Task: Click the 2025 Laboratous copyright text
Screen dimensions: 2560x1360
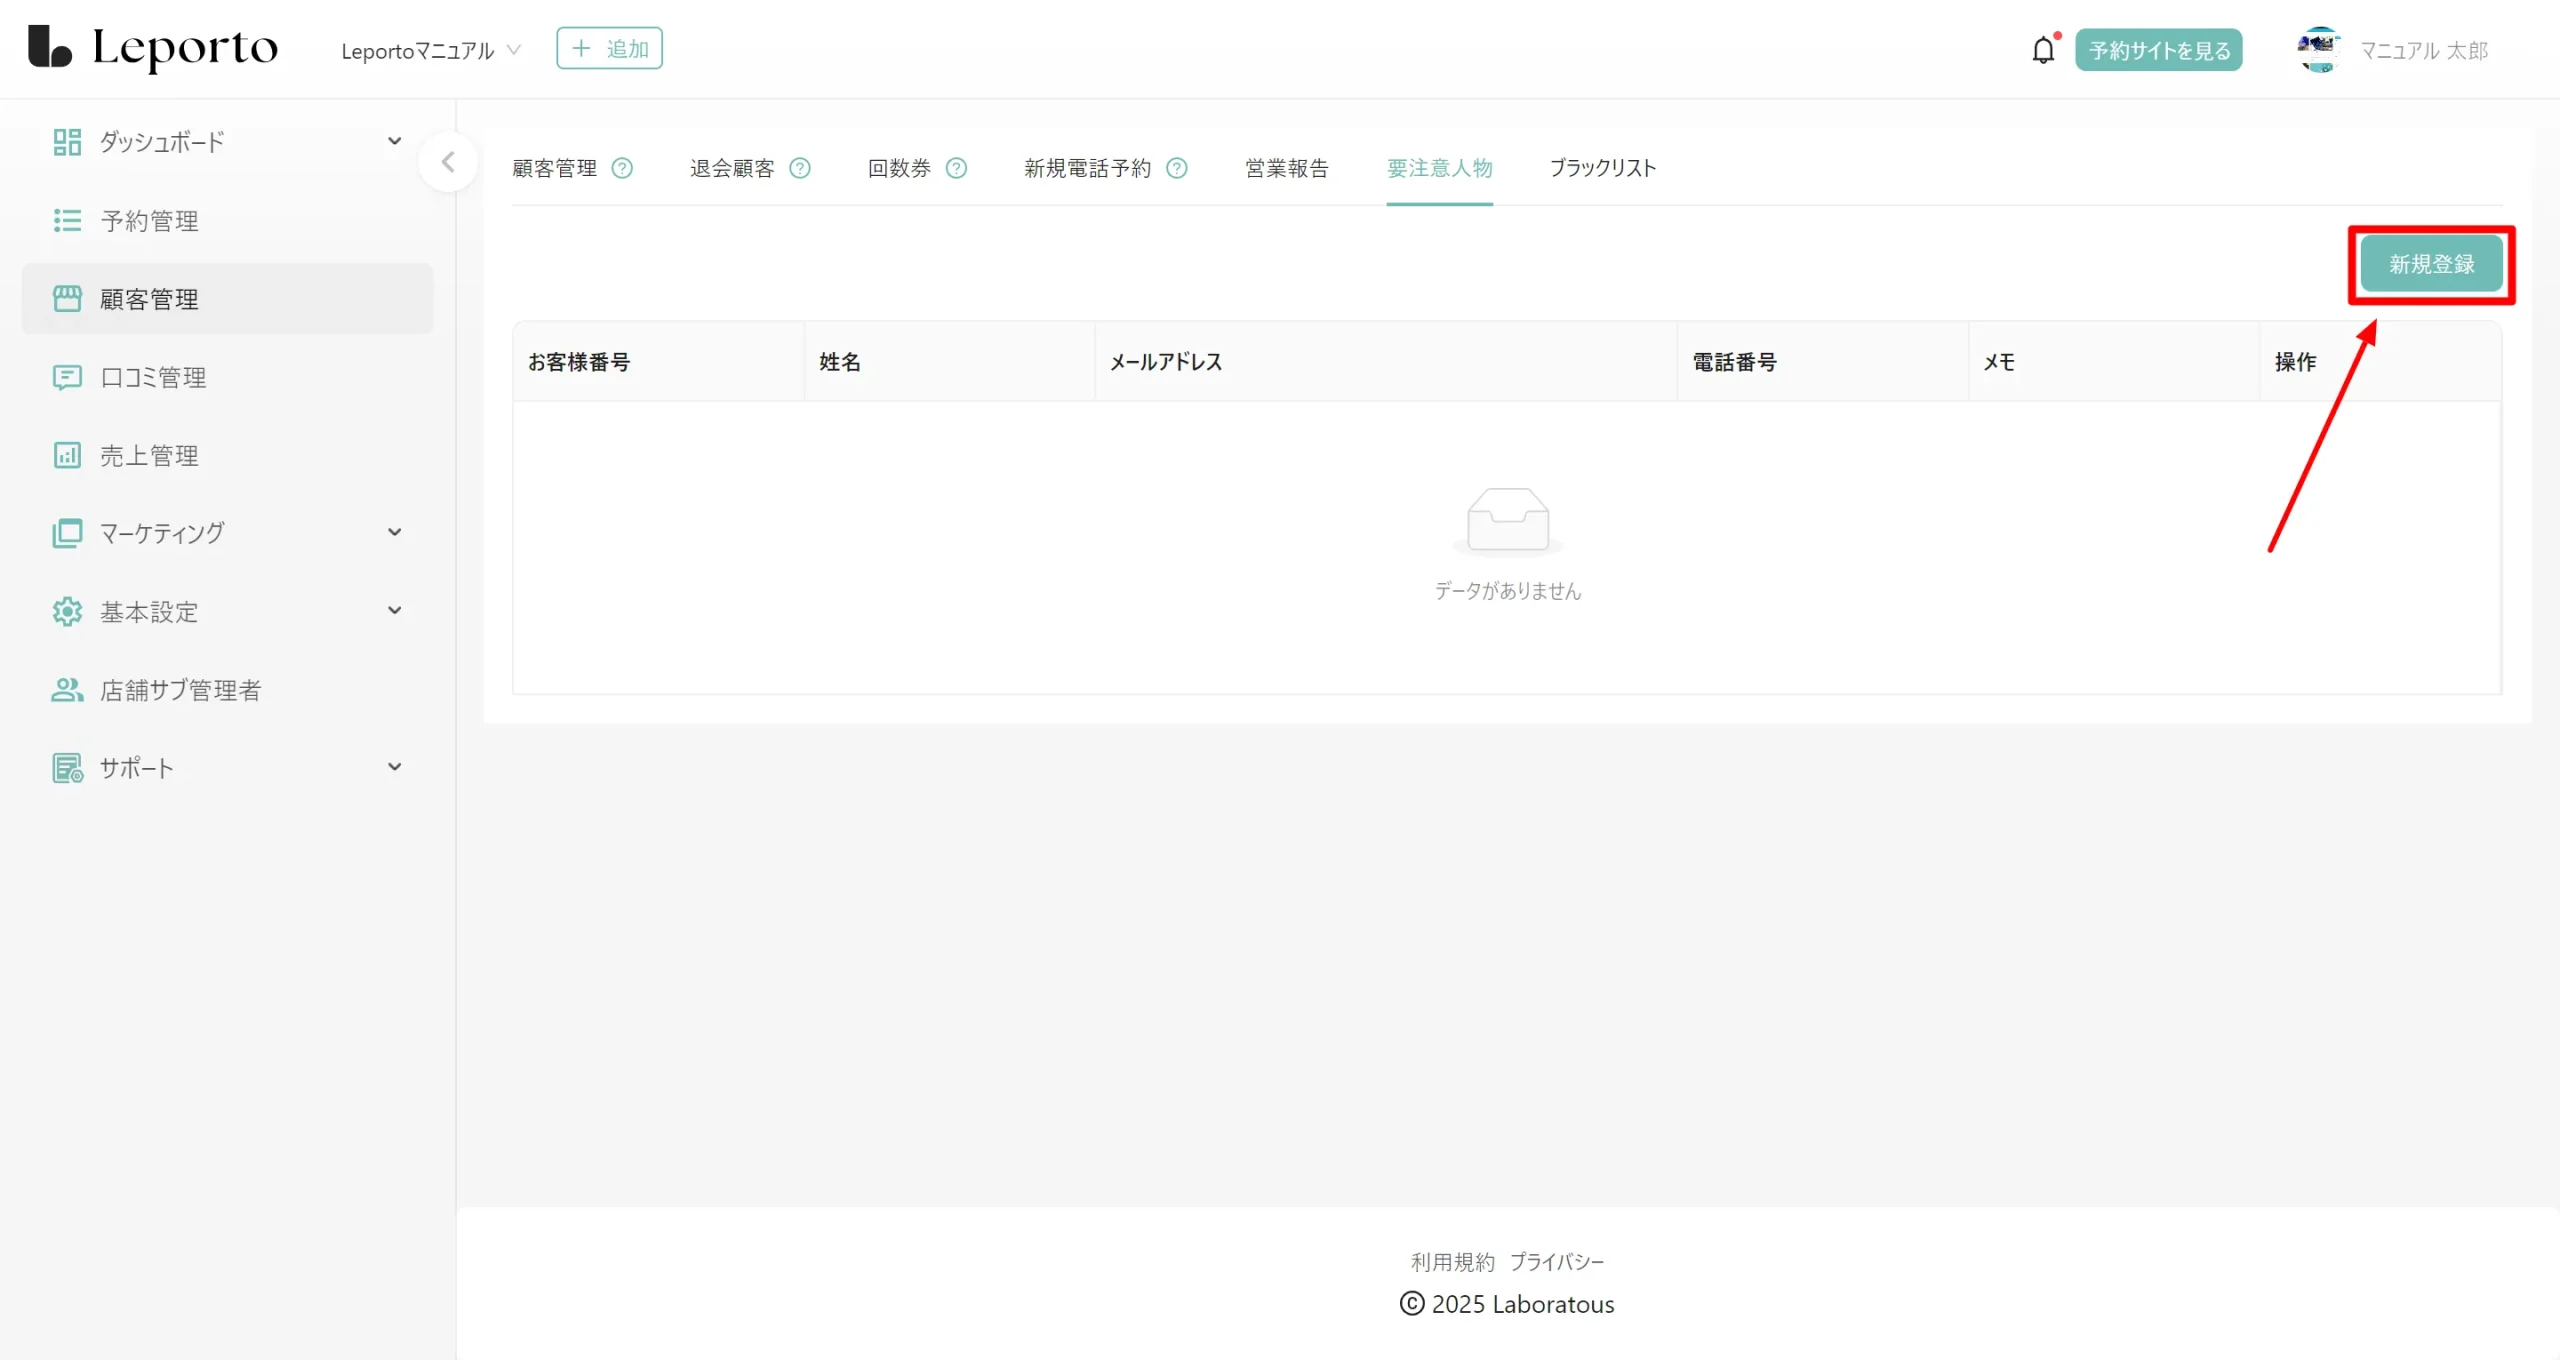Action: (1507, 1304)
